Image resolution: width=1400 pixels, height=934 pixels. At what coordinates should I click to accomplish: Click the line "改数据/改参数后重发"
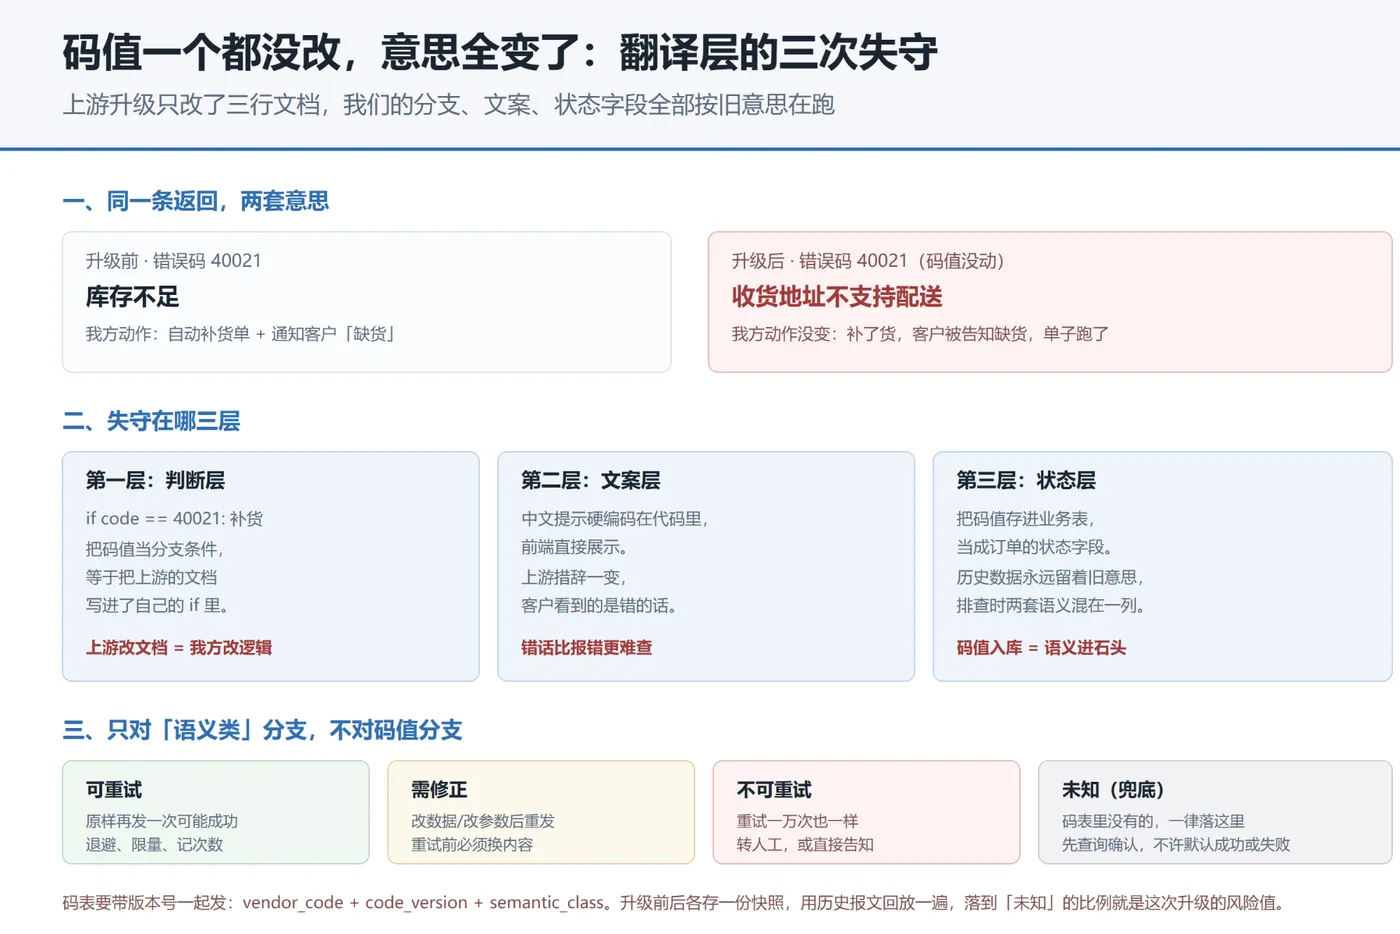click(x=483, y=821)
